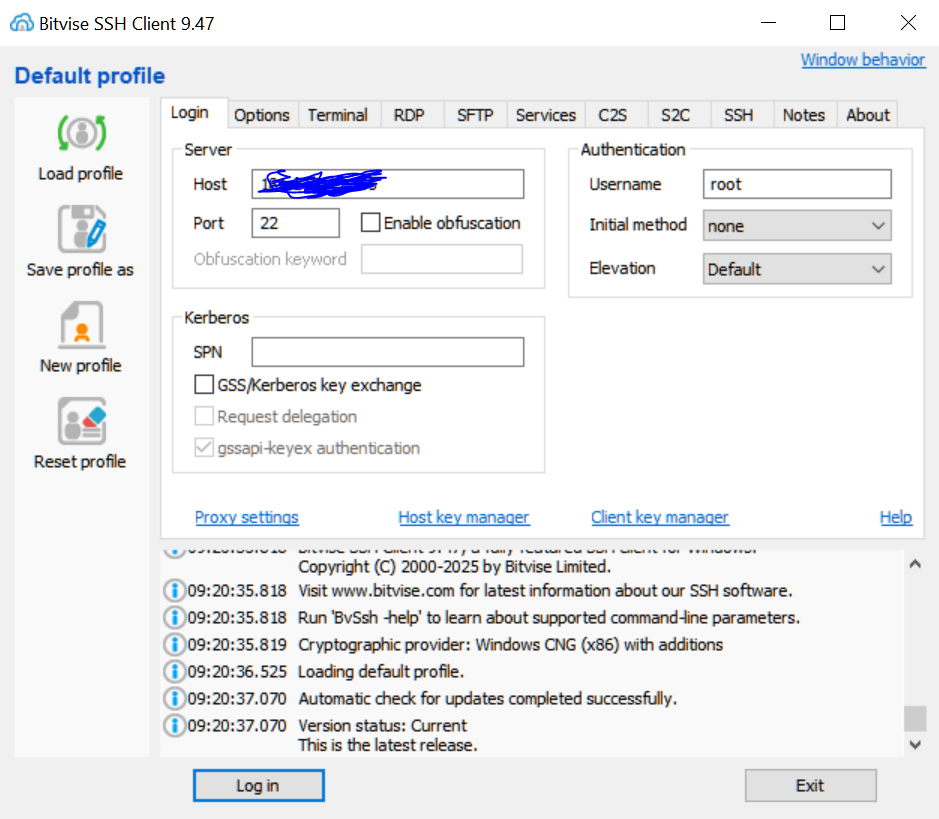Viewport: 939px width, 819px height.
Task: Toggle GSS/Kerberos key exchange checkbox
Action: (x=204, y=385)
